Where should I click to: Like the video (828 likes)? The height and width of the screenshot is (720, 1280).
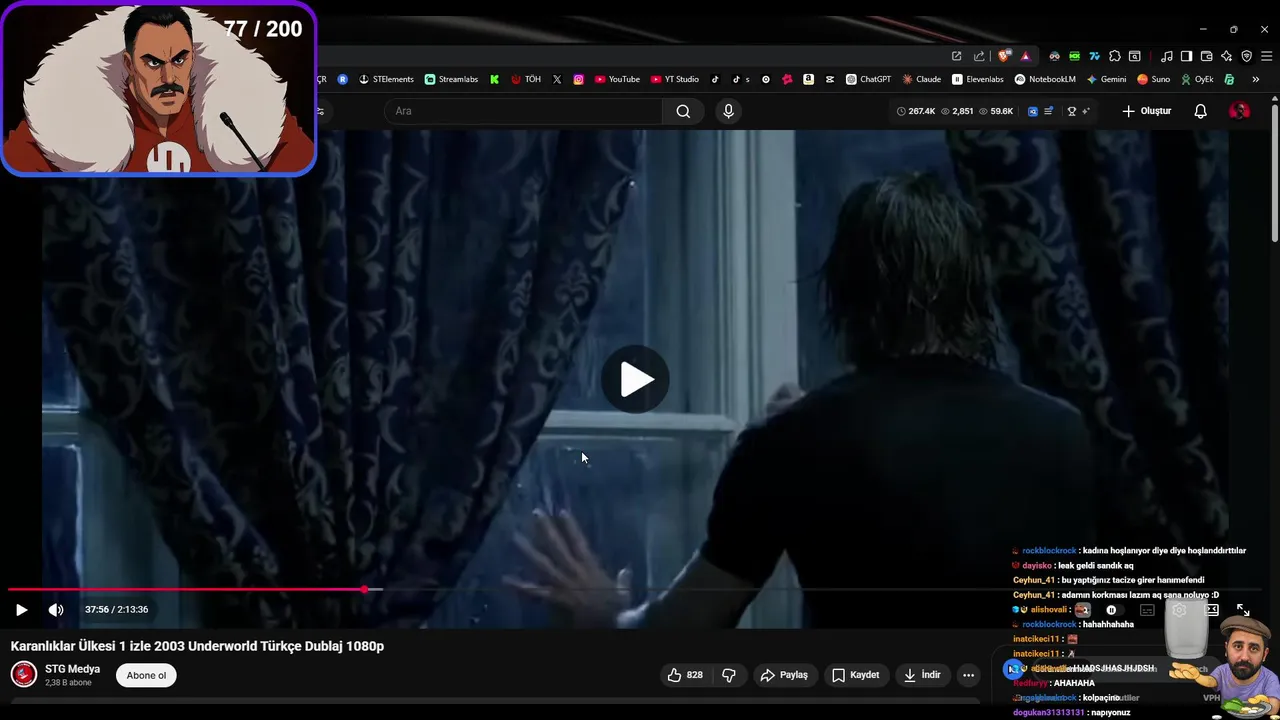click(685, 675)
